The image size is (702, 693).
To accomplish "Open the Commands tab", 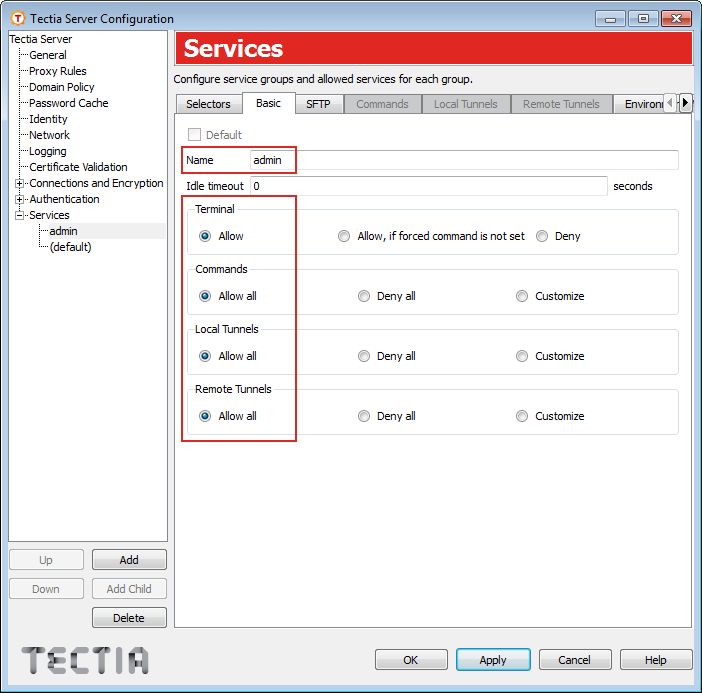I will tap(382, 104).
